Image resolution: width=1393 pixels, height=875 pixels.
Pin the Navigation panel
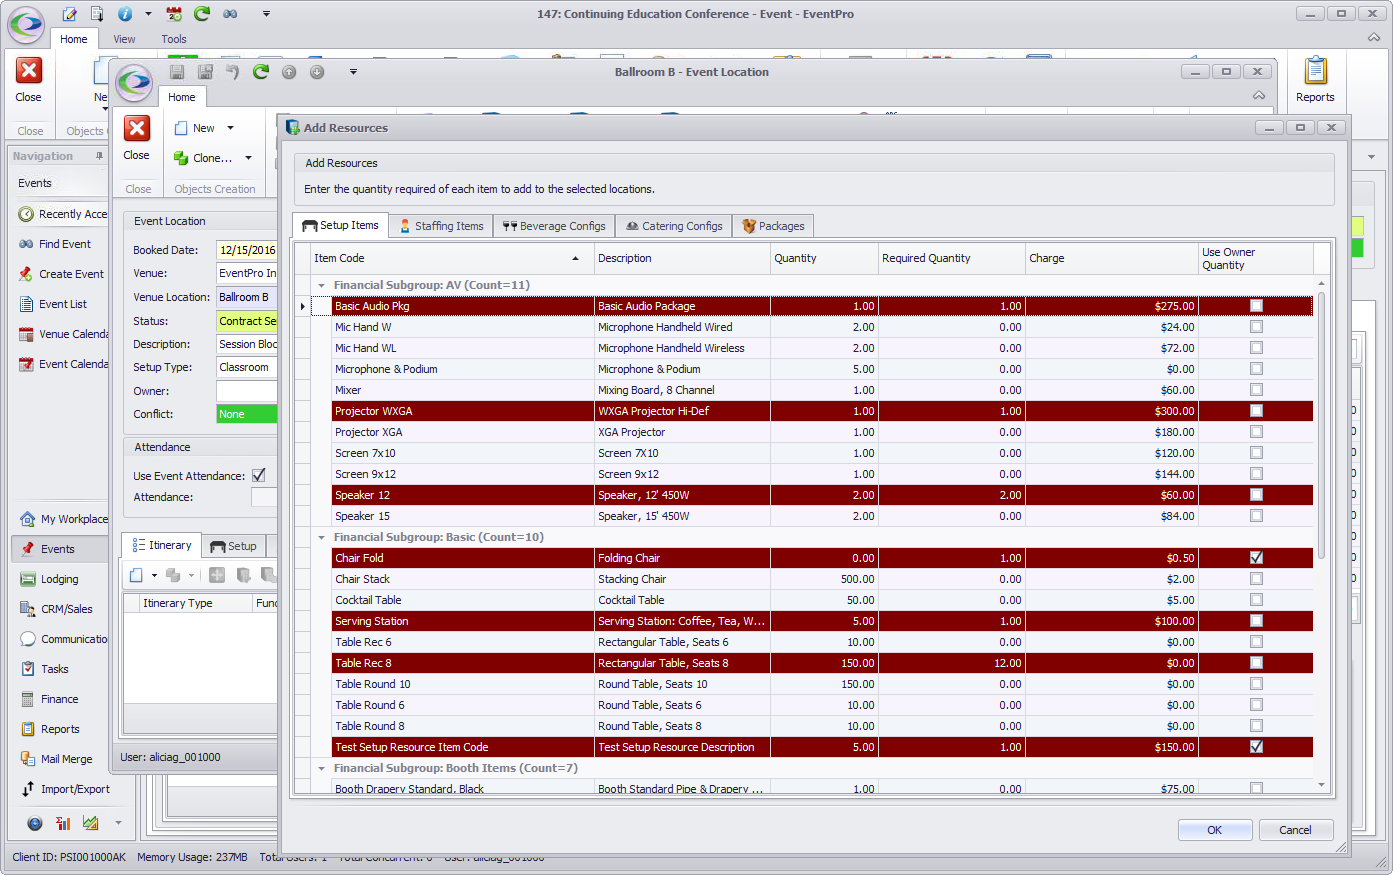point(99,156)
